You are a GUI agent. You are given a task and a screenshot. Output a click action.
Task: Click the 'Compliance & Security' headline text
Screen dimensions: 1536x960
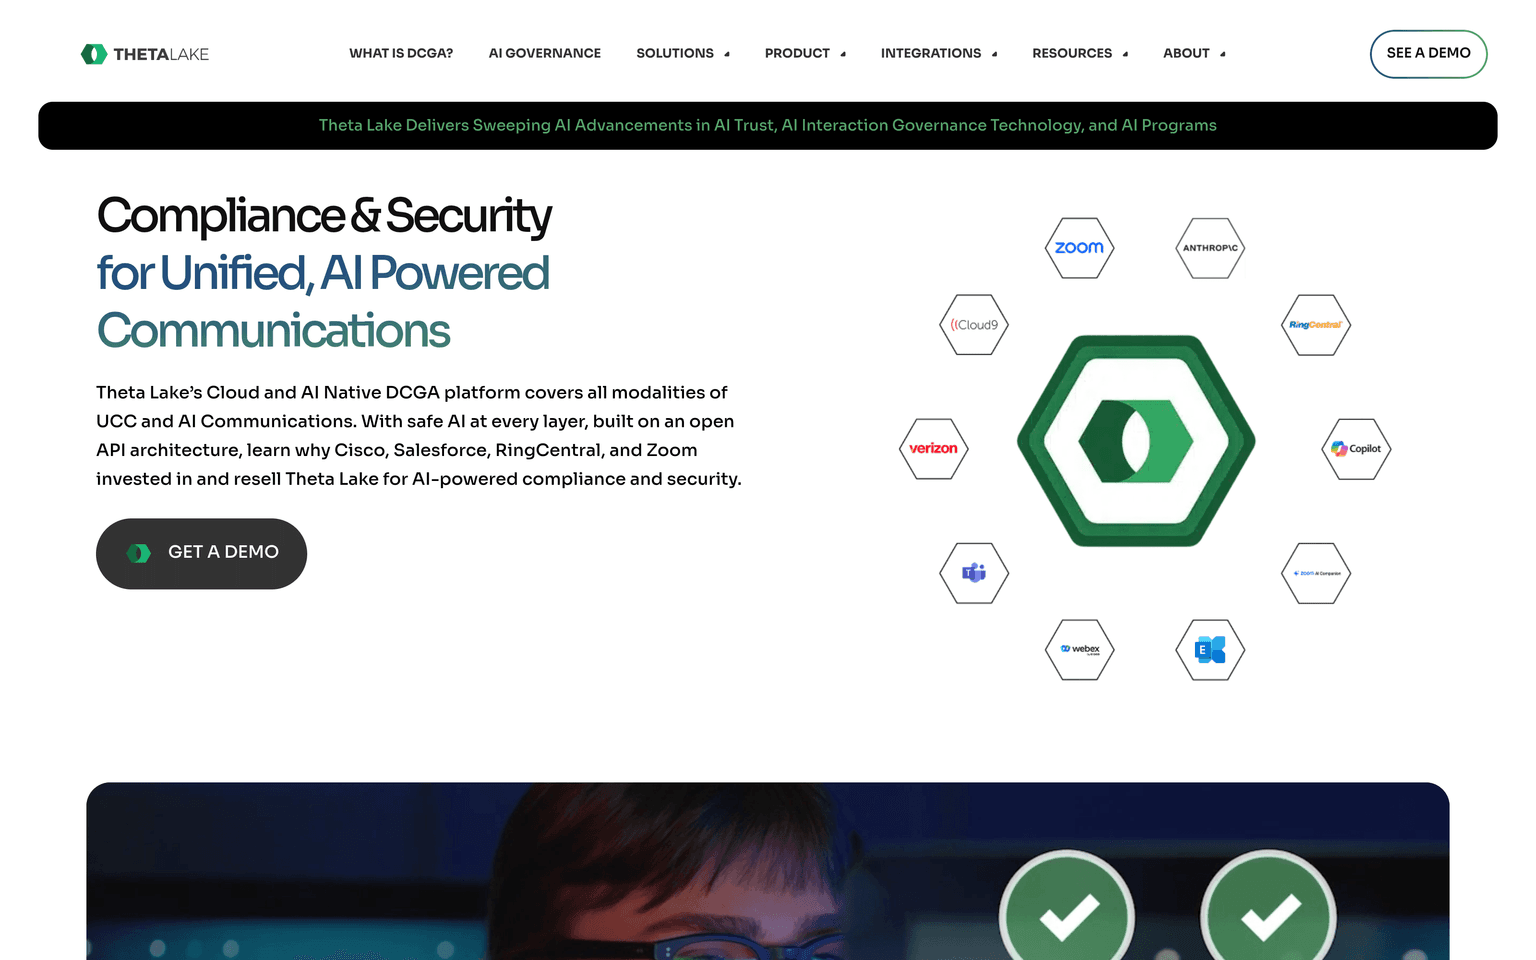click(x=324, y=216)
